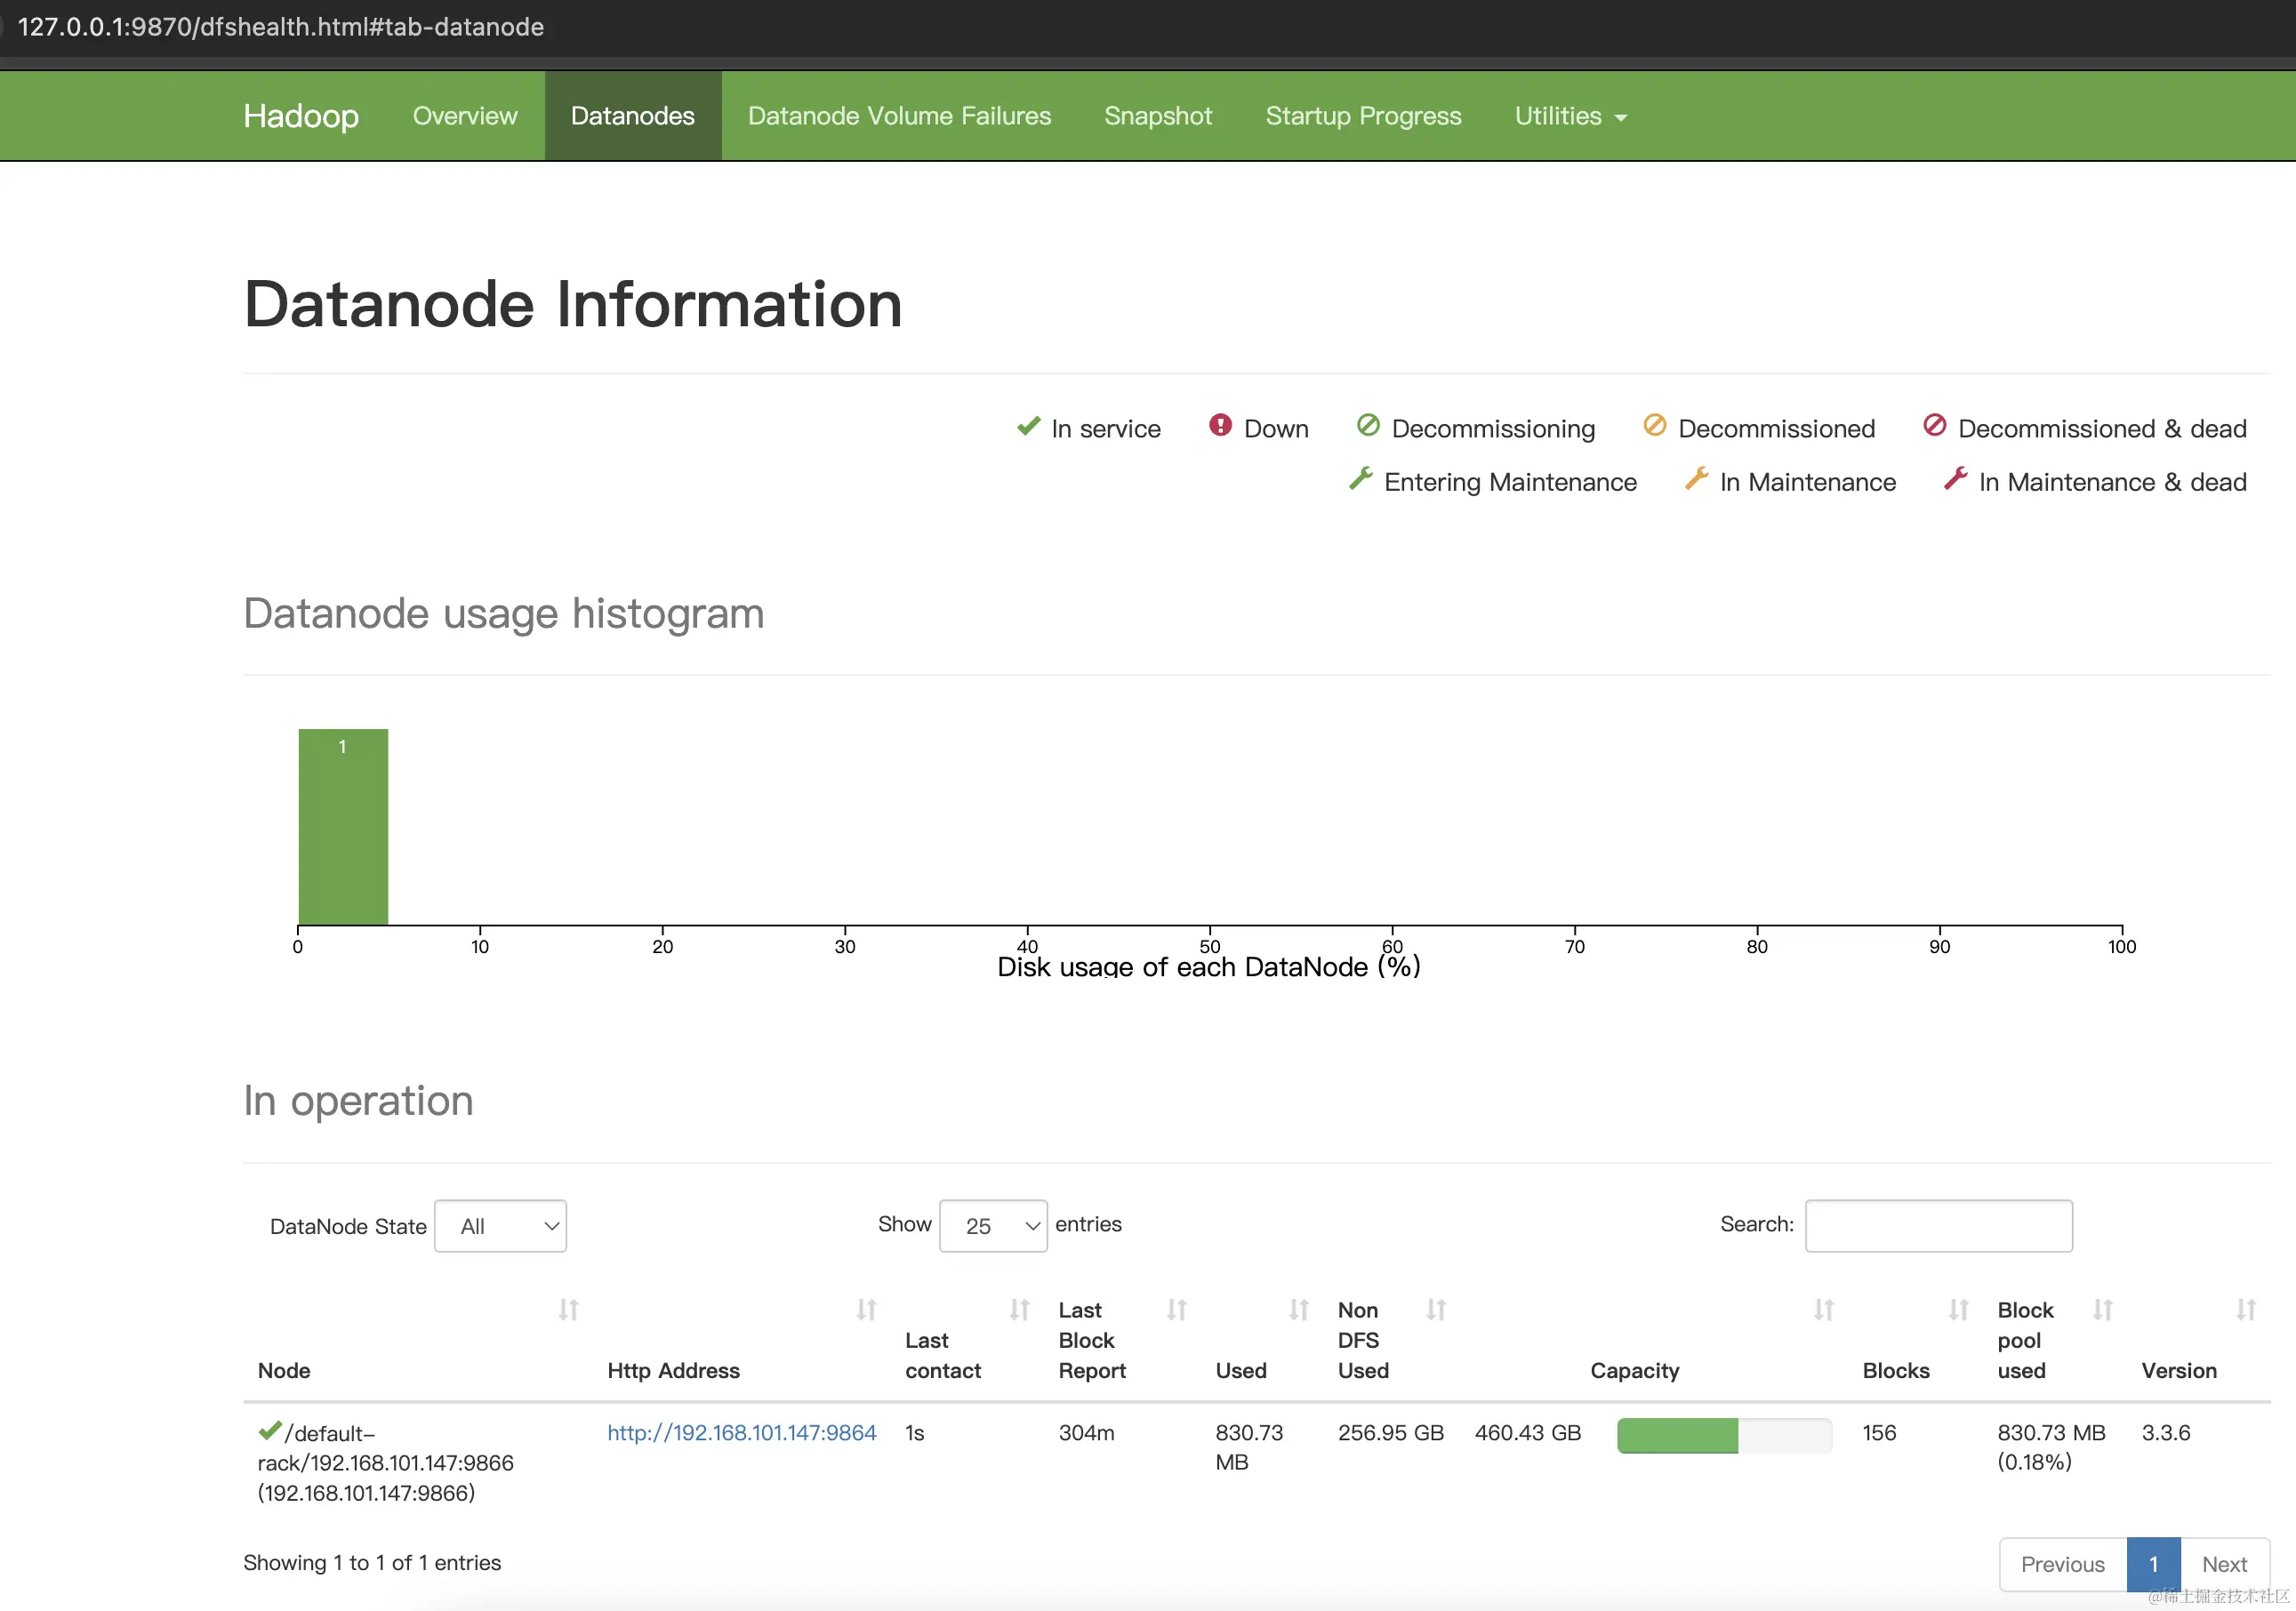This screenshot has width=2296, height=1611.
Task: Toggle sorting on the Blocks column
Action: point(1958,1310)
